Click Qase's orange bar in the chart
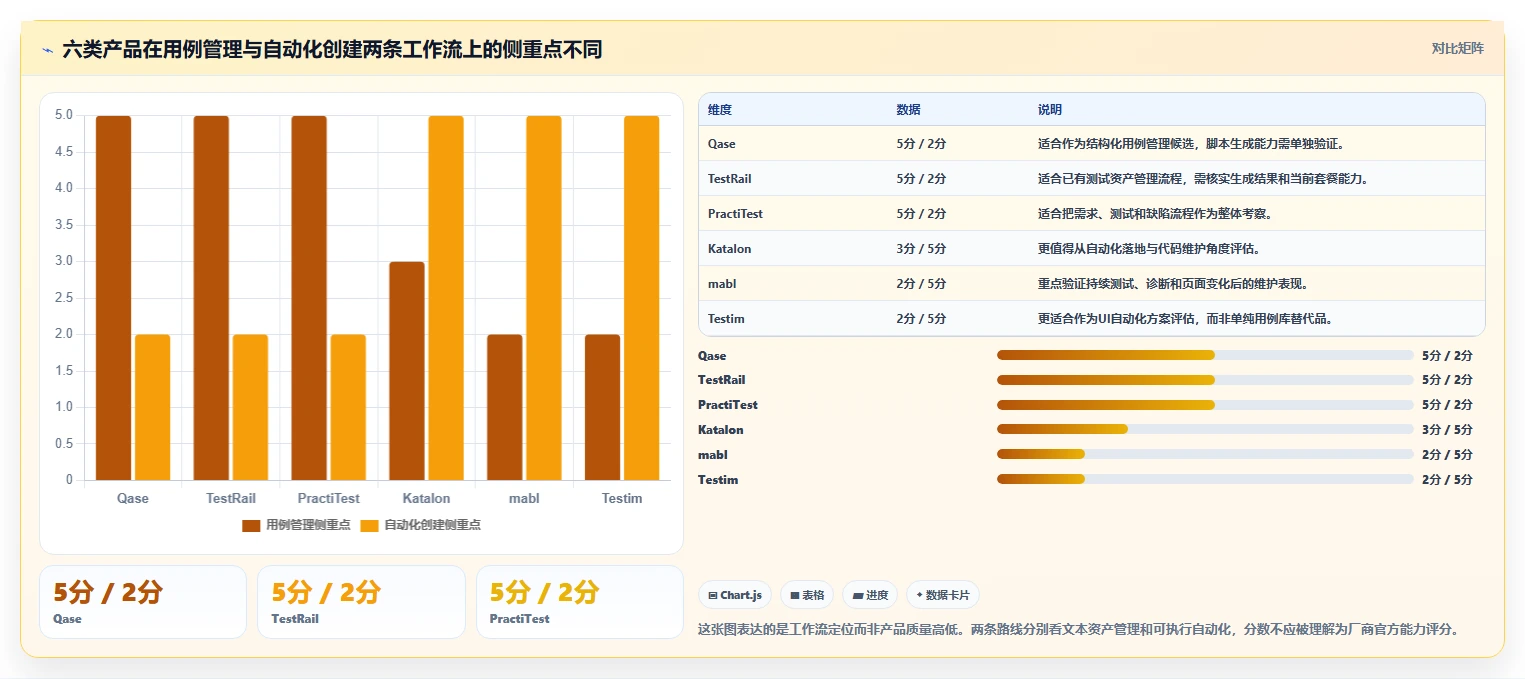 coord(153,407)
